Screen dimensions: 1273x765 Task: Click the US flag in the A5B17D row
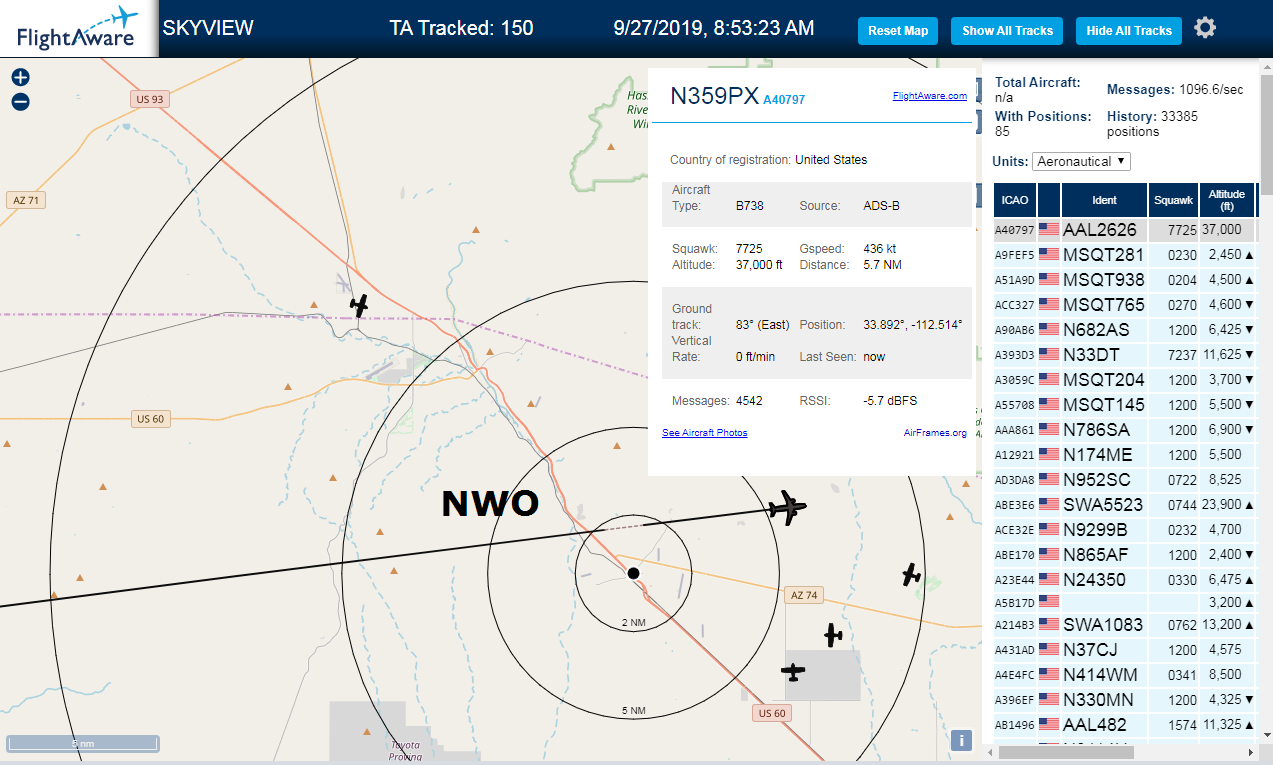coord(1049,601)
